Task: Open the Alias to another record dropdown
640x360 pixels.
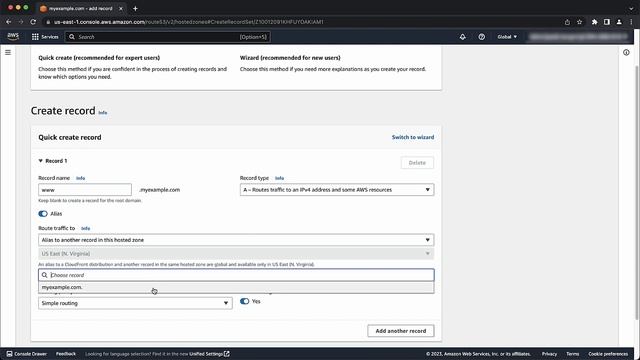Action: tap(236, 240)
